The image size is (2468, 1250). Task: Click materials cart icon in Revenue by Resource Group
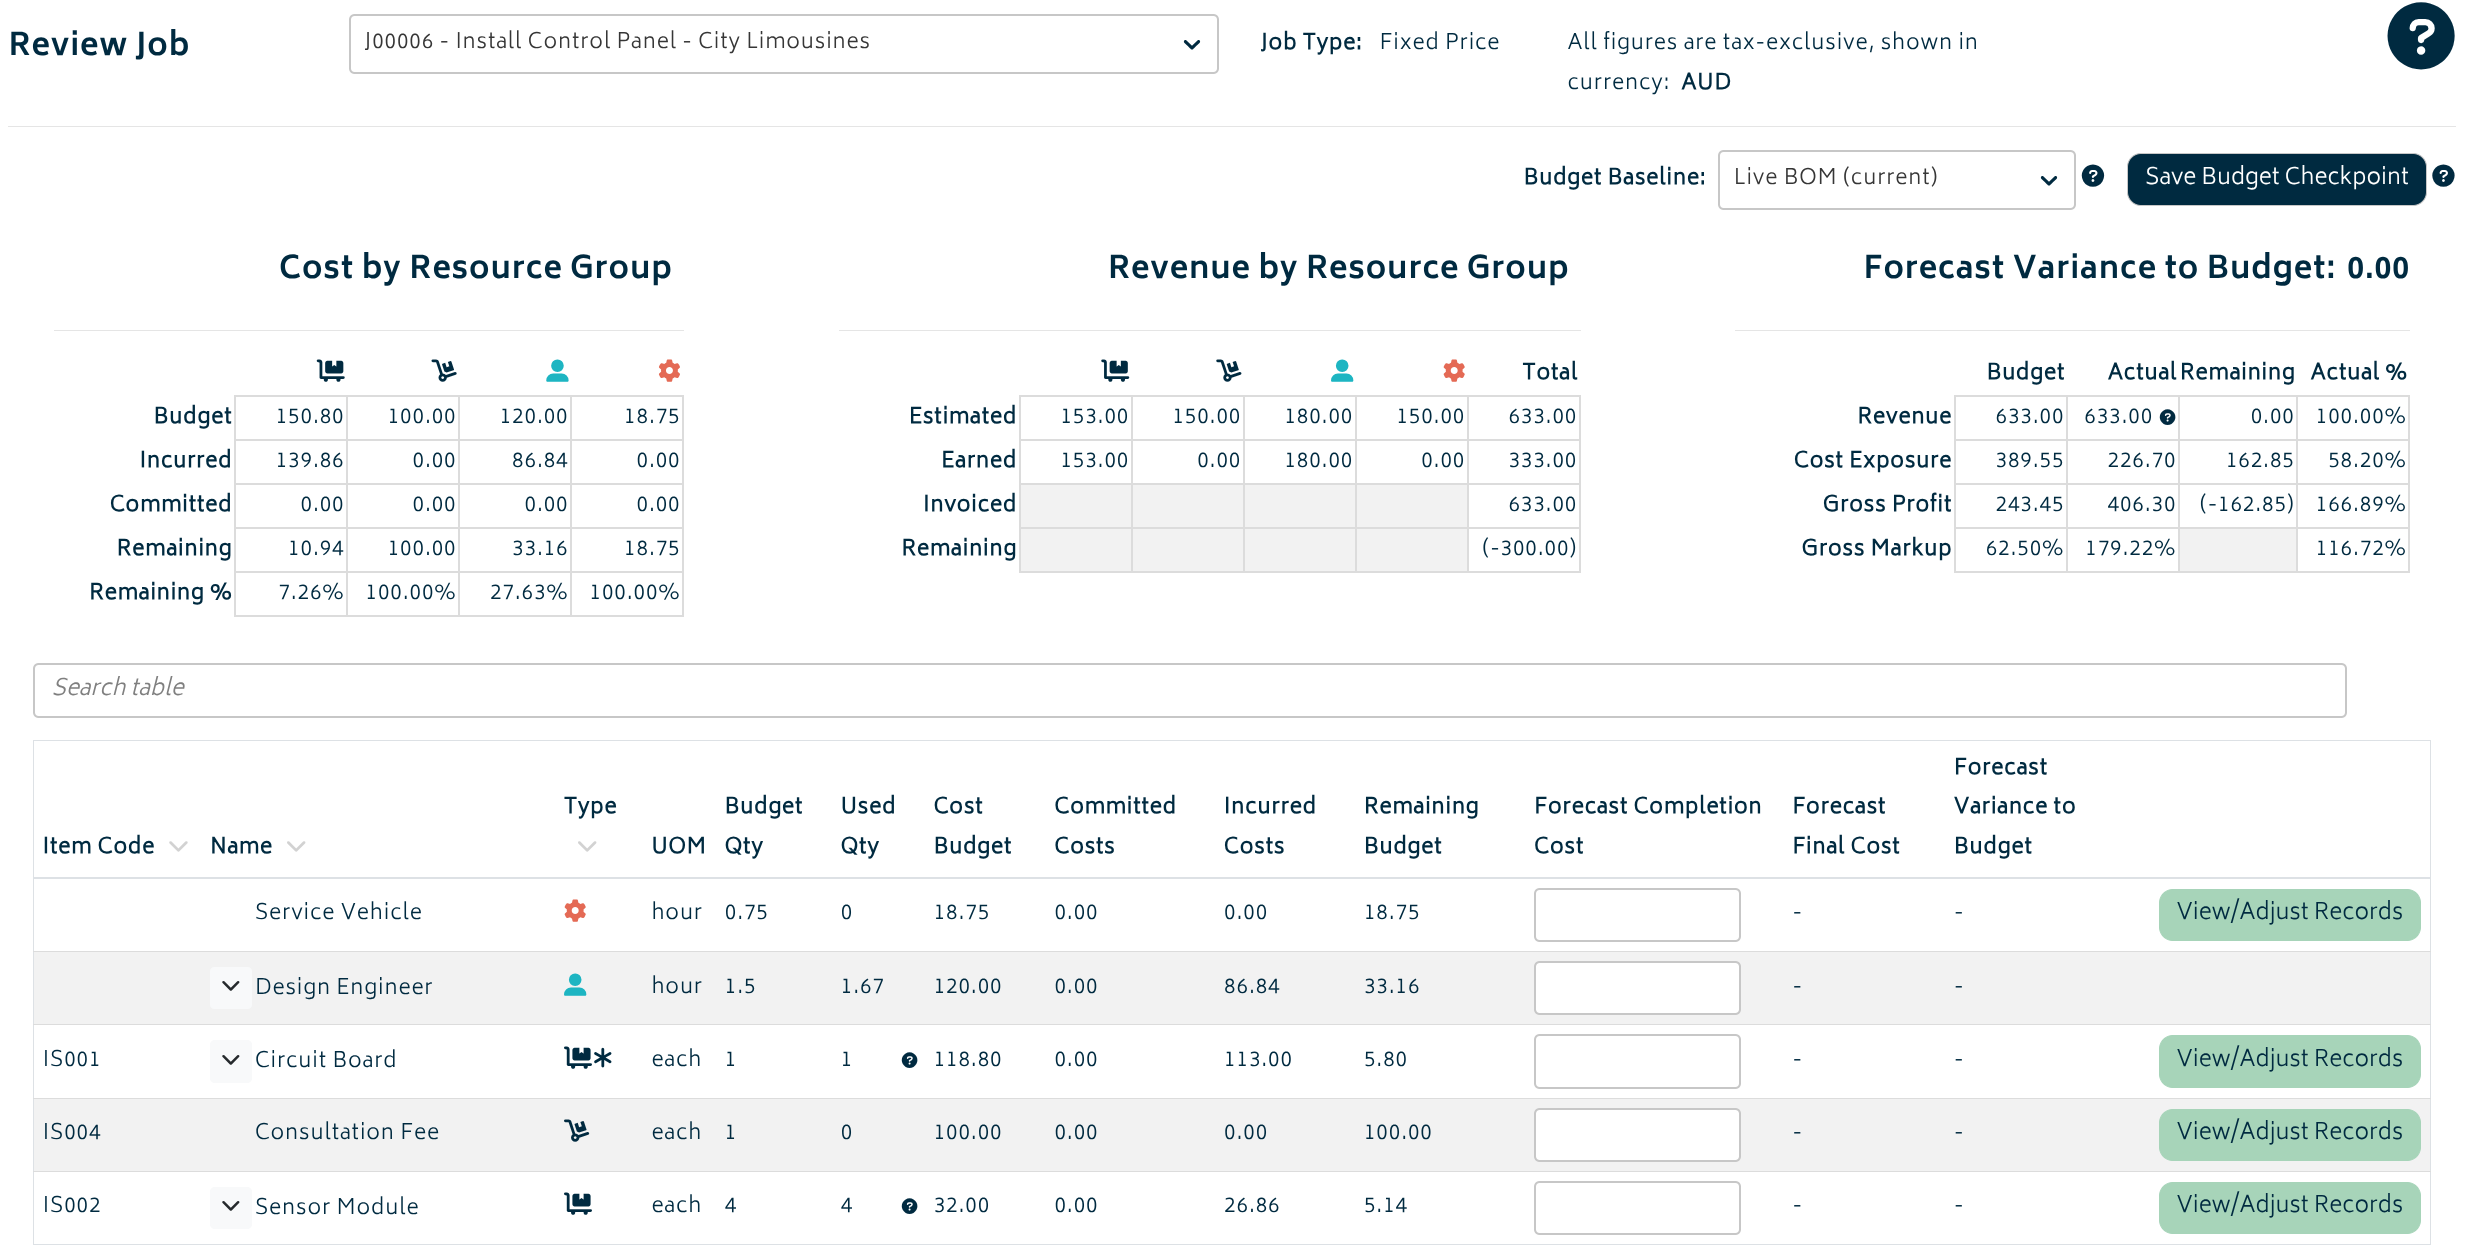click(1115, 371)
